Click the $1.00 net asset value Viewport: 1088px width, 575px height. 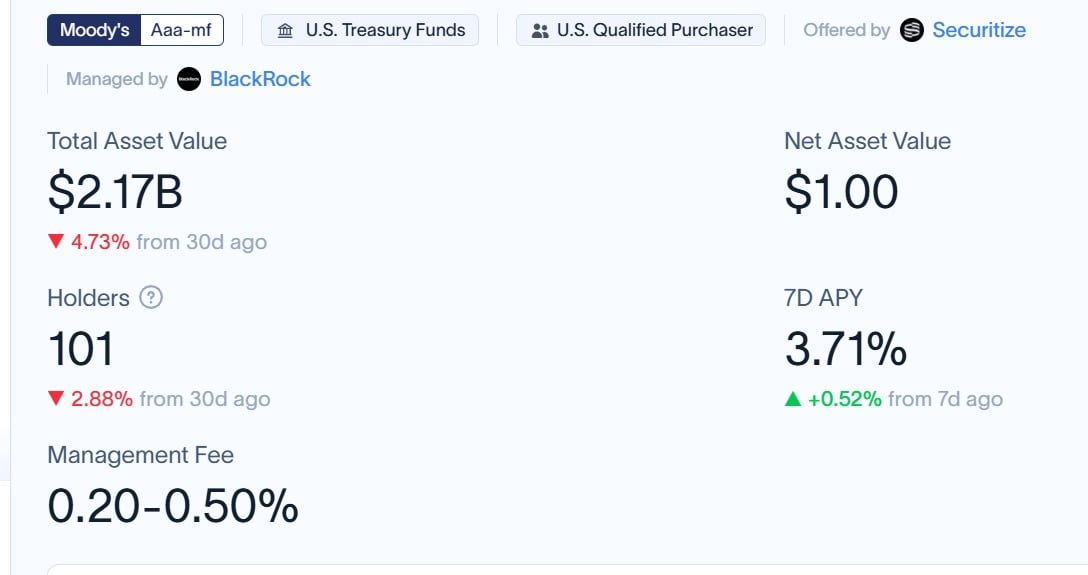coord(842,191)
